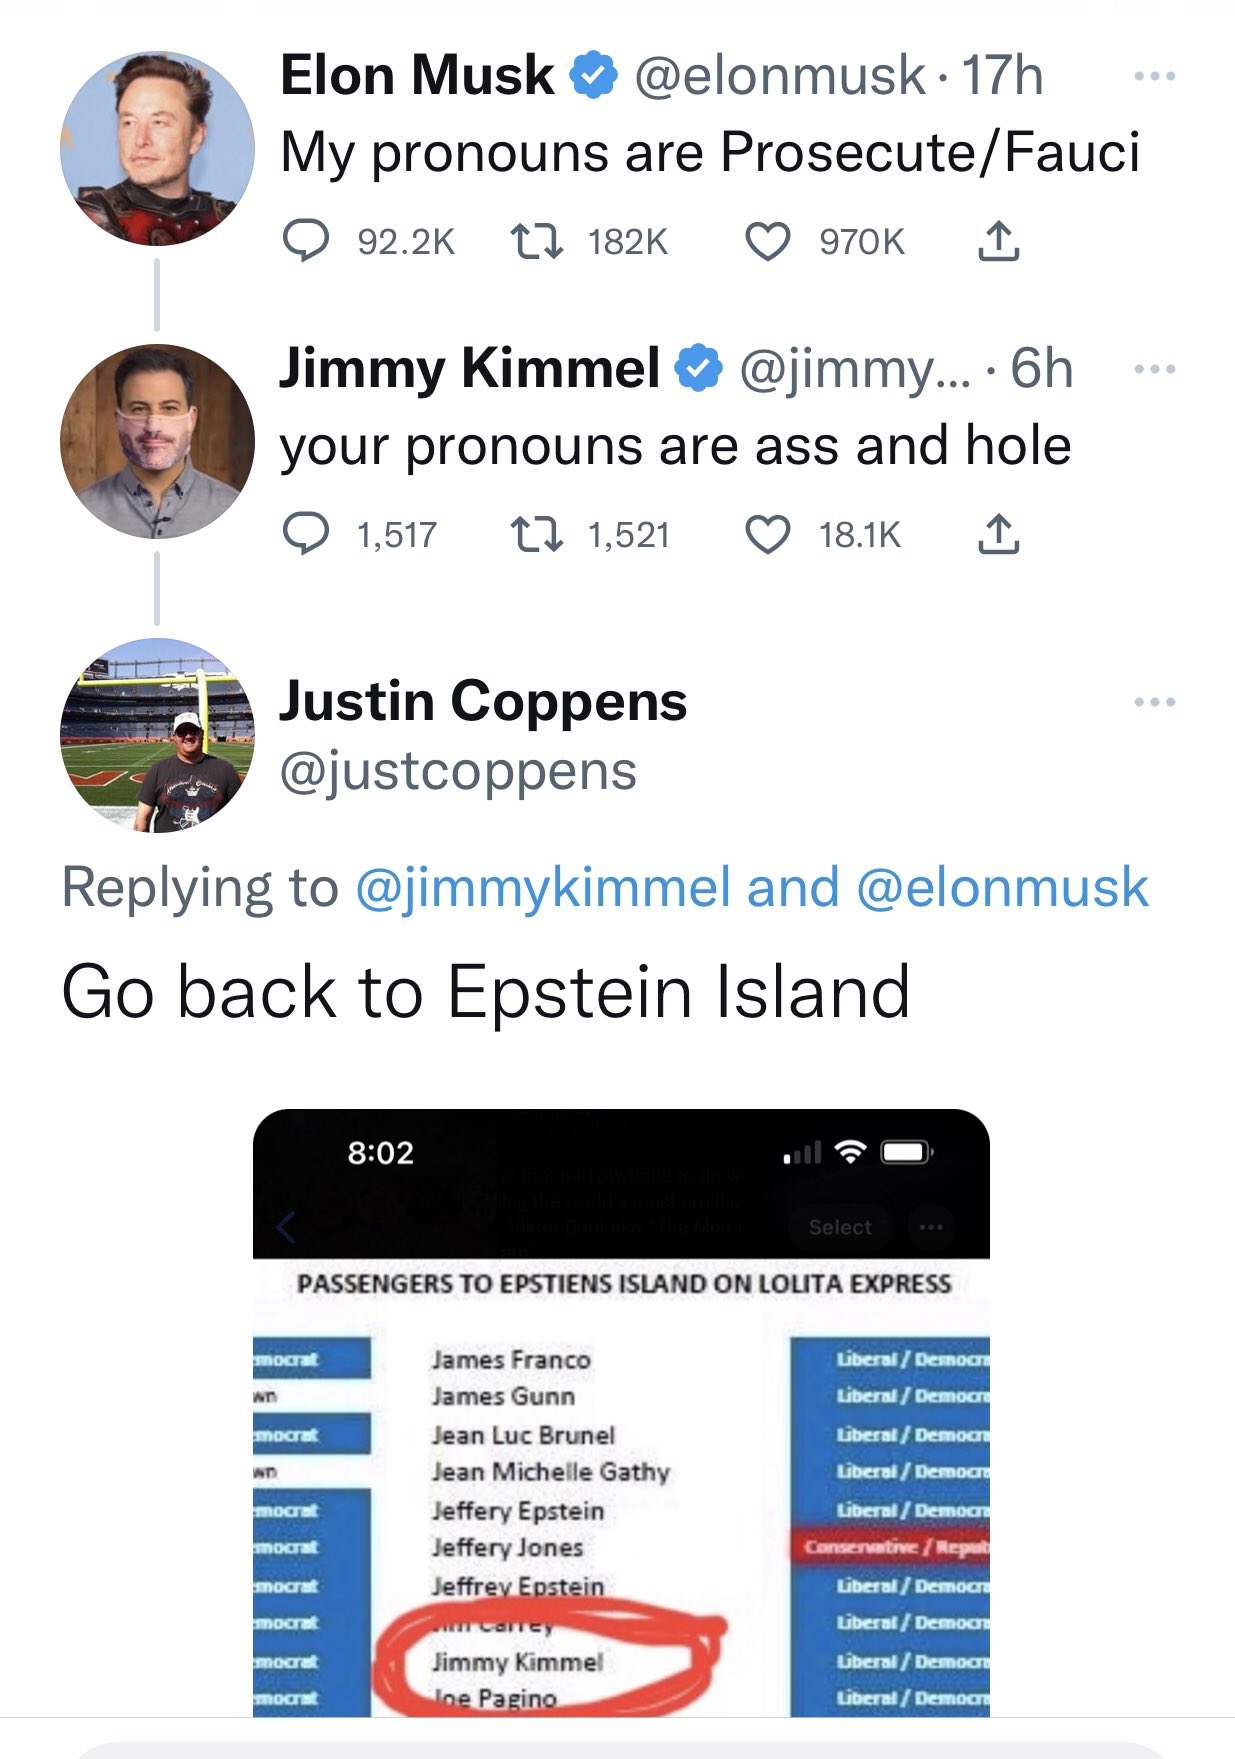Open replies on Jimmy Kimmel's tweet
The height and width of the screenshot is (1759, 1235).
tap(306, 534)
